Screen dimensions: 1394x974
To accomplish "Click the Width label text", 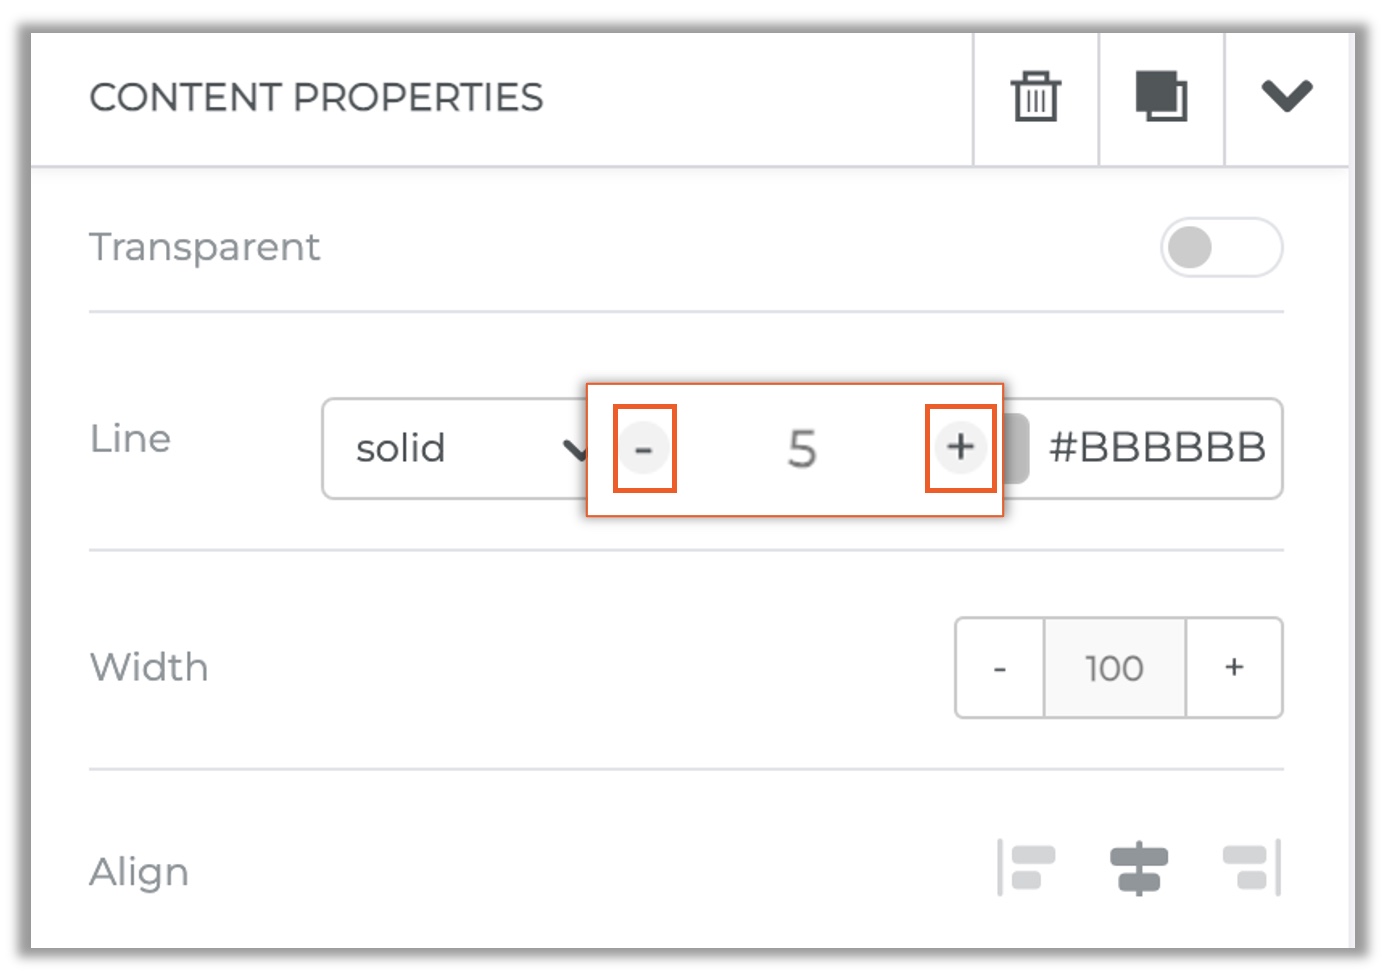I will coord(149,667).
